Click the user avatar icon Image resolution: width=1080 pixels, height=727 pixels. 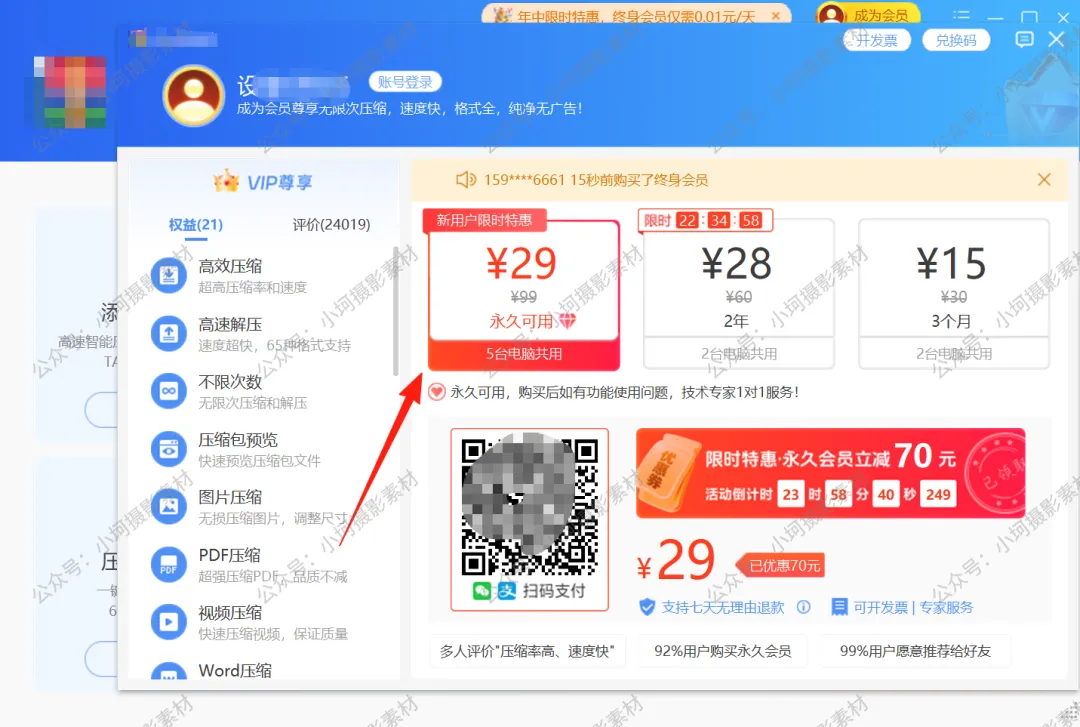point(194,96)
